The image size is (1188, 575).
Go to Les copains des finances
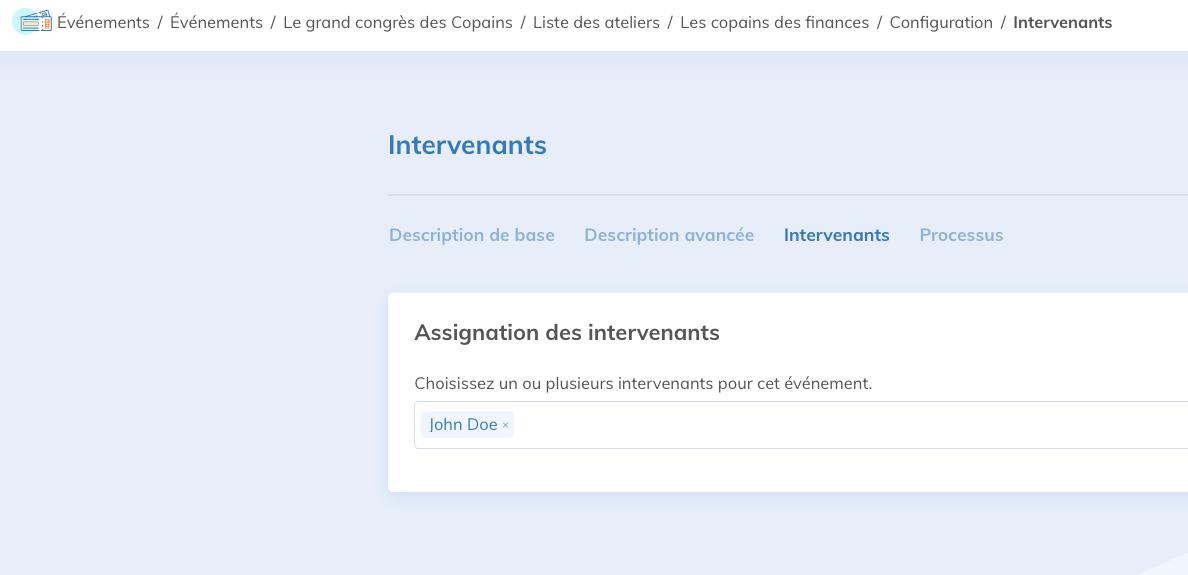point(774,22)
